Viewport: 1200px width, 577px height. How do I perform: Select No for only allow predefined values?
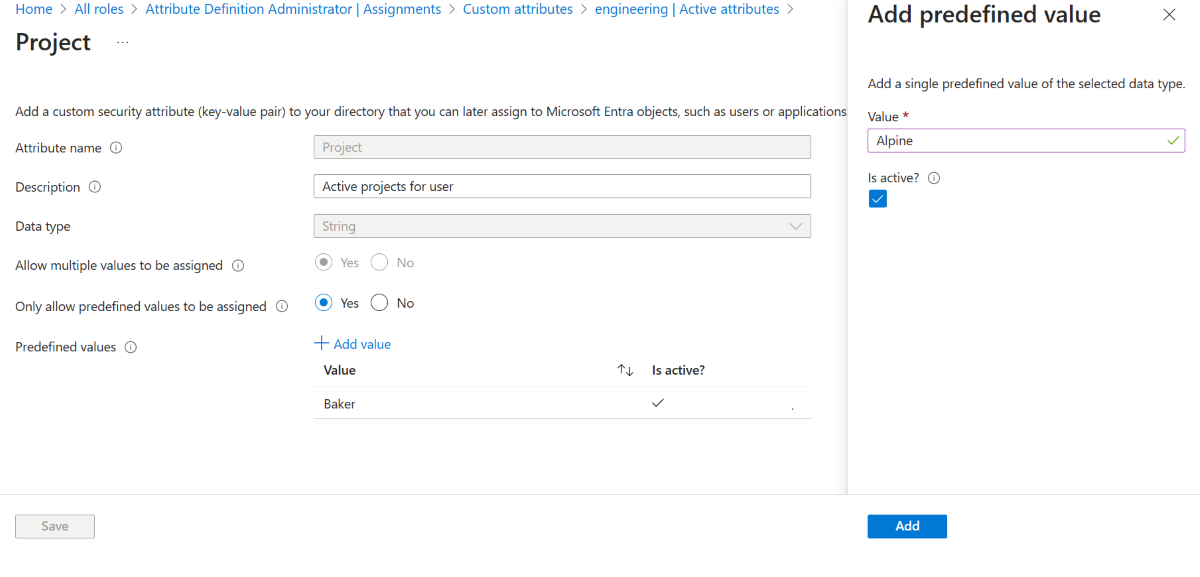pyautogui.click(x=380, y=303)
